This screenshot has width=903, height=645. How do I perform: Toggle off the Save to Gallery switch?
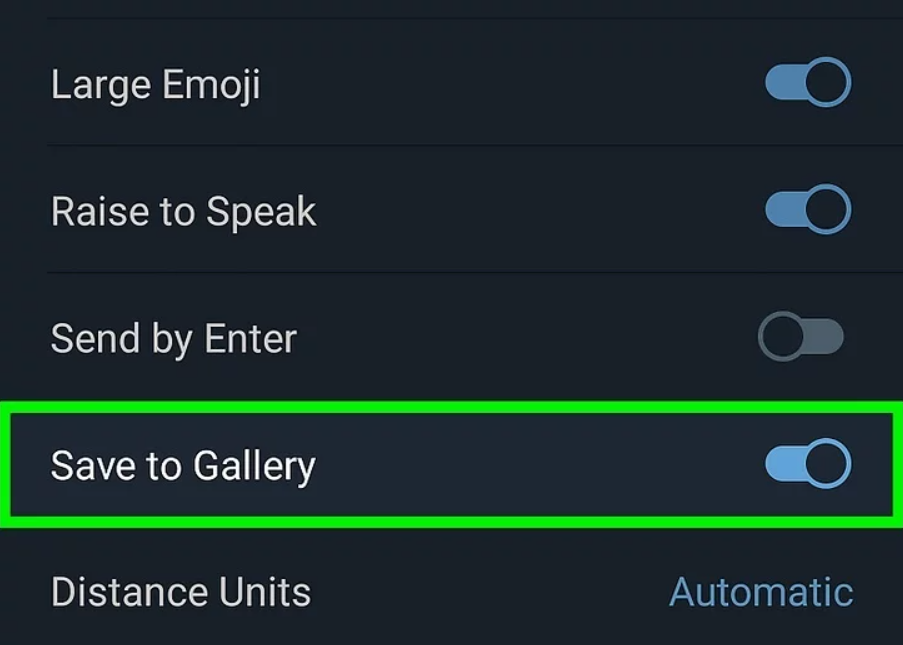807,464
